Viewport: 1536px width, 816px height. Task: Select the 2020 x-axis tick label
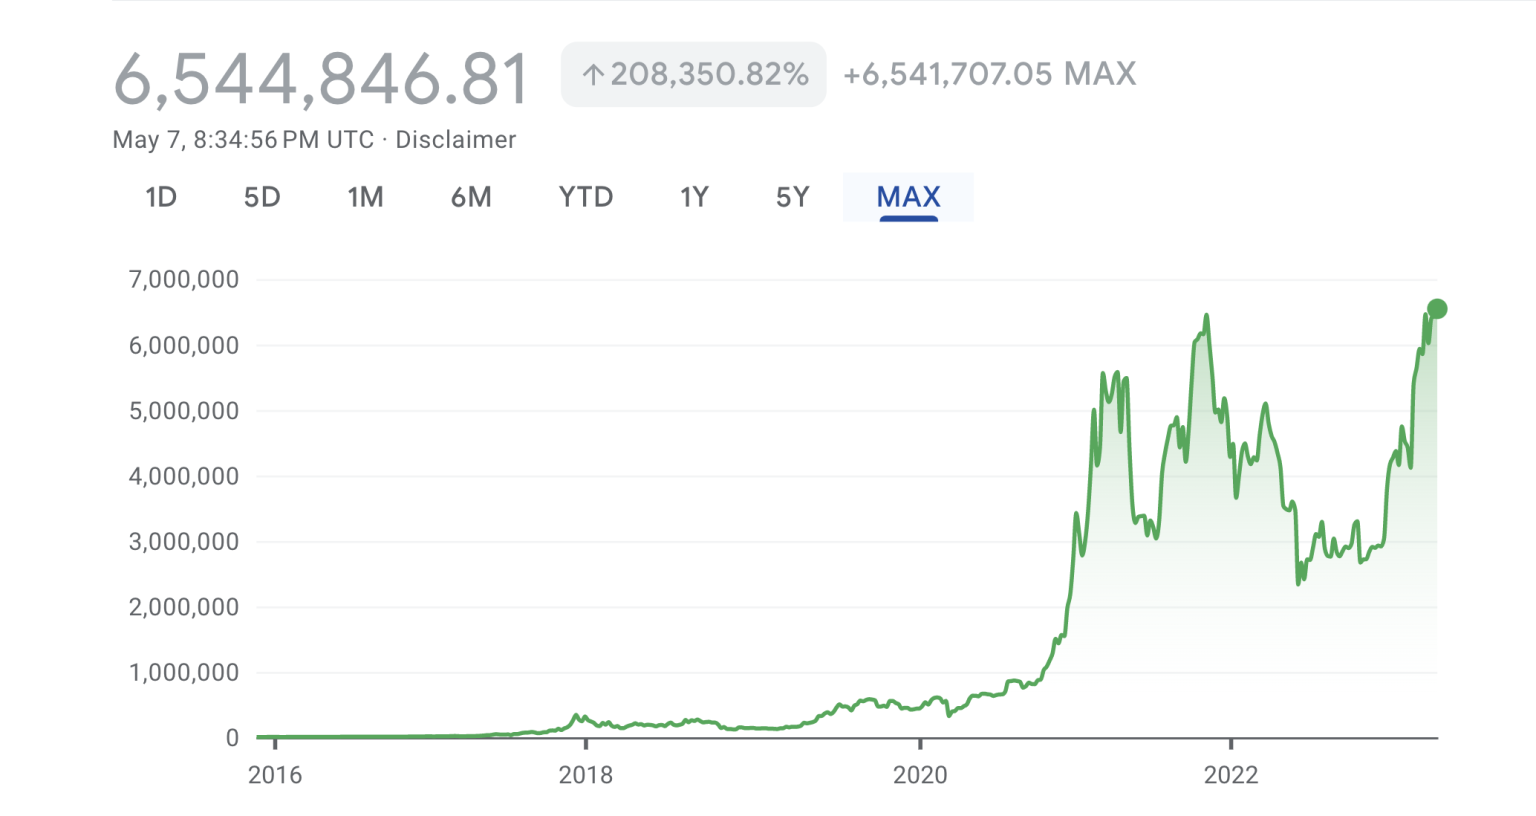coord(920,775)
